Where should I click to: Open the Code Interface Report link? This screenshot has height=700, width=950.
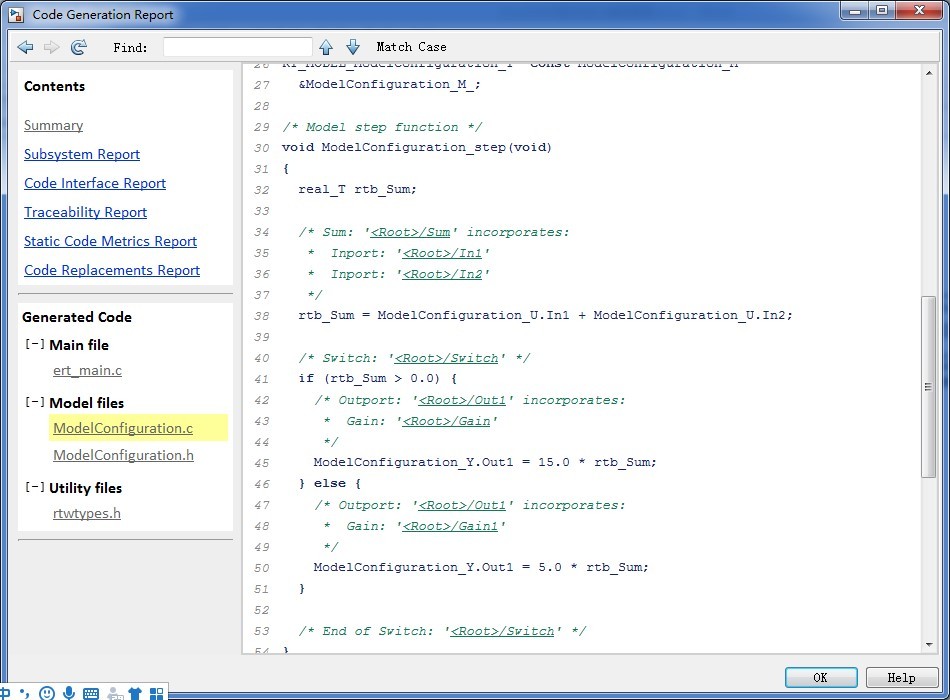(95, 184)
